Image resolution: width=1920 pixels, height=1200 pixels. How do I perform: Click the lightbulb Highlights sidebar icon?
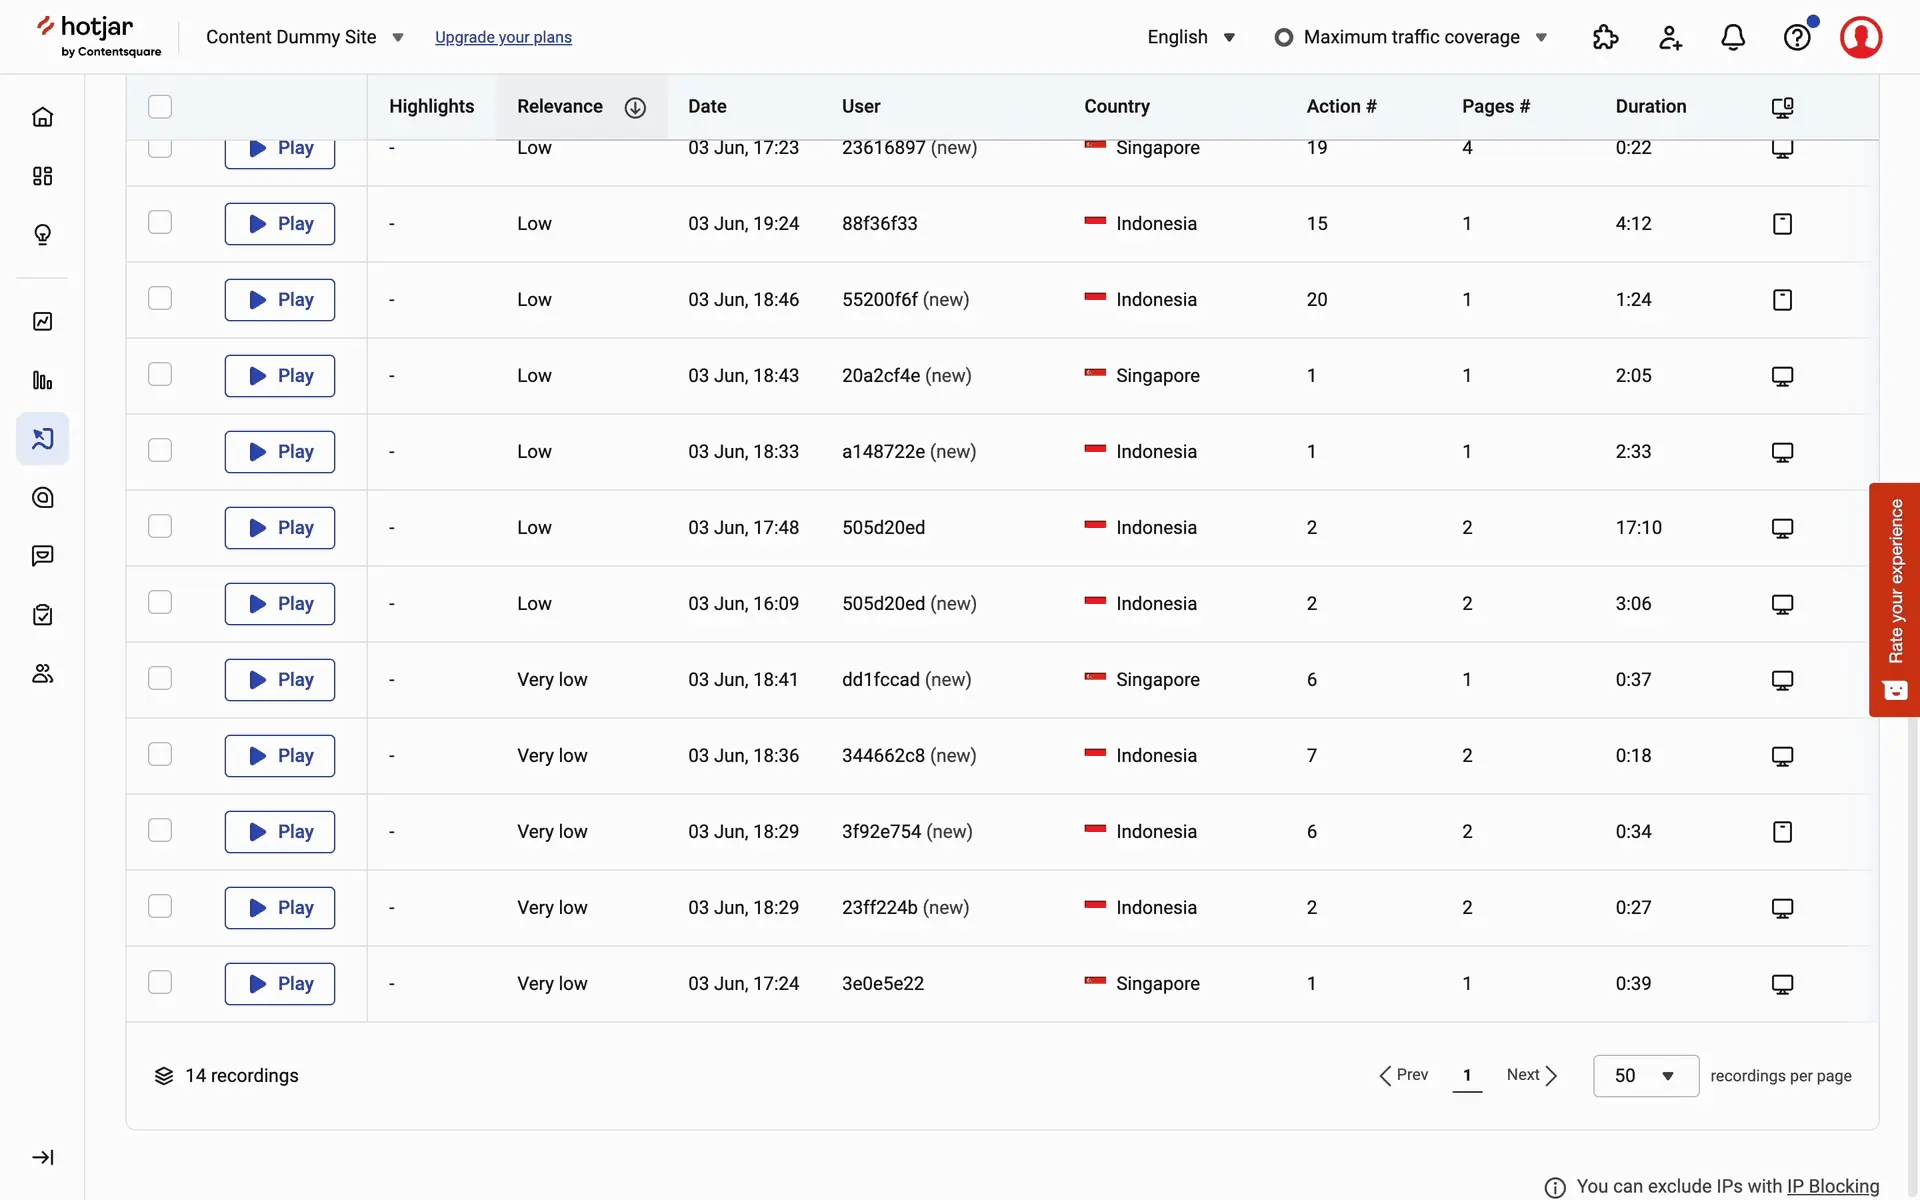(x=42, y=235)
